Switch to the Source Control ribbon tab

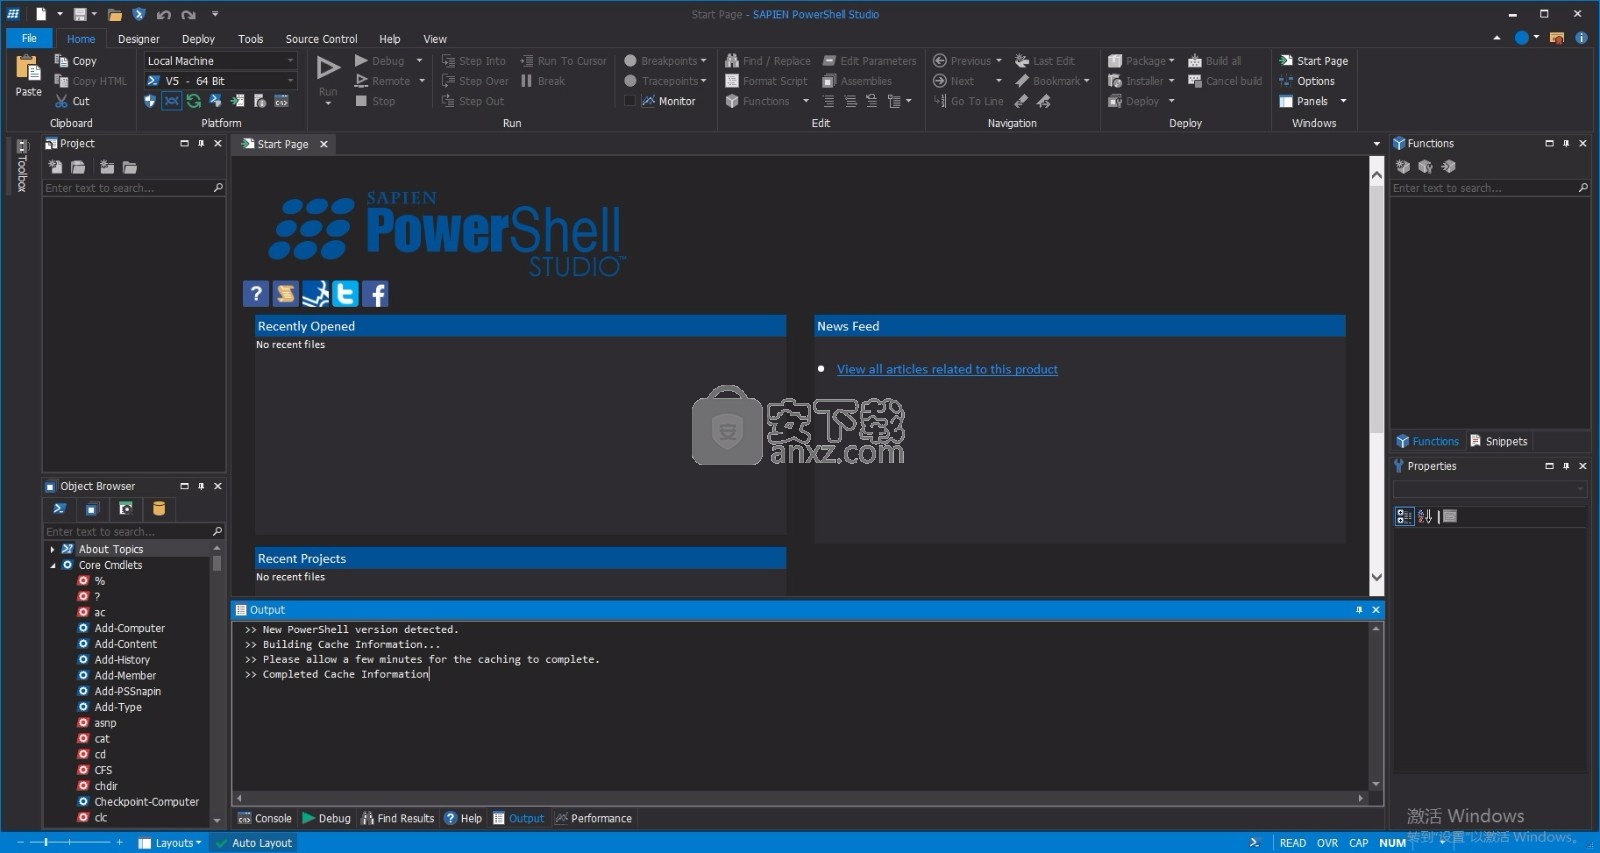point(321,39)
